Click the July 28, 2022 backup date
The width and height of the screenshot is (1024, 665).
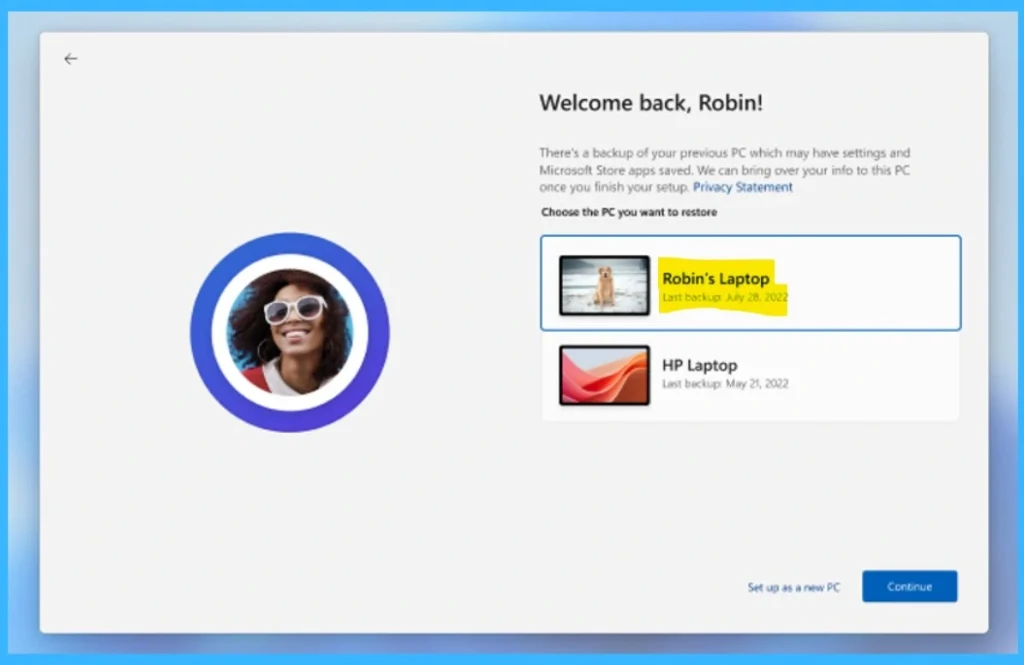723,297
